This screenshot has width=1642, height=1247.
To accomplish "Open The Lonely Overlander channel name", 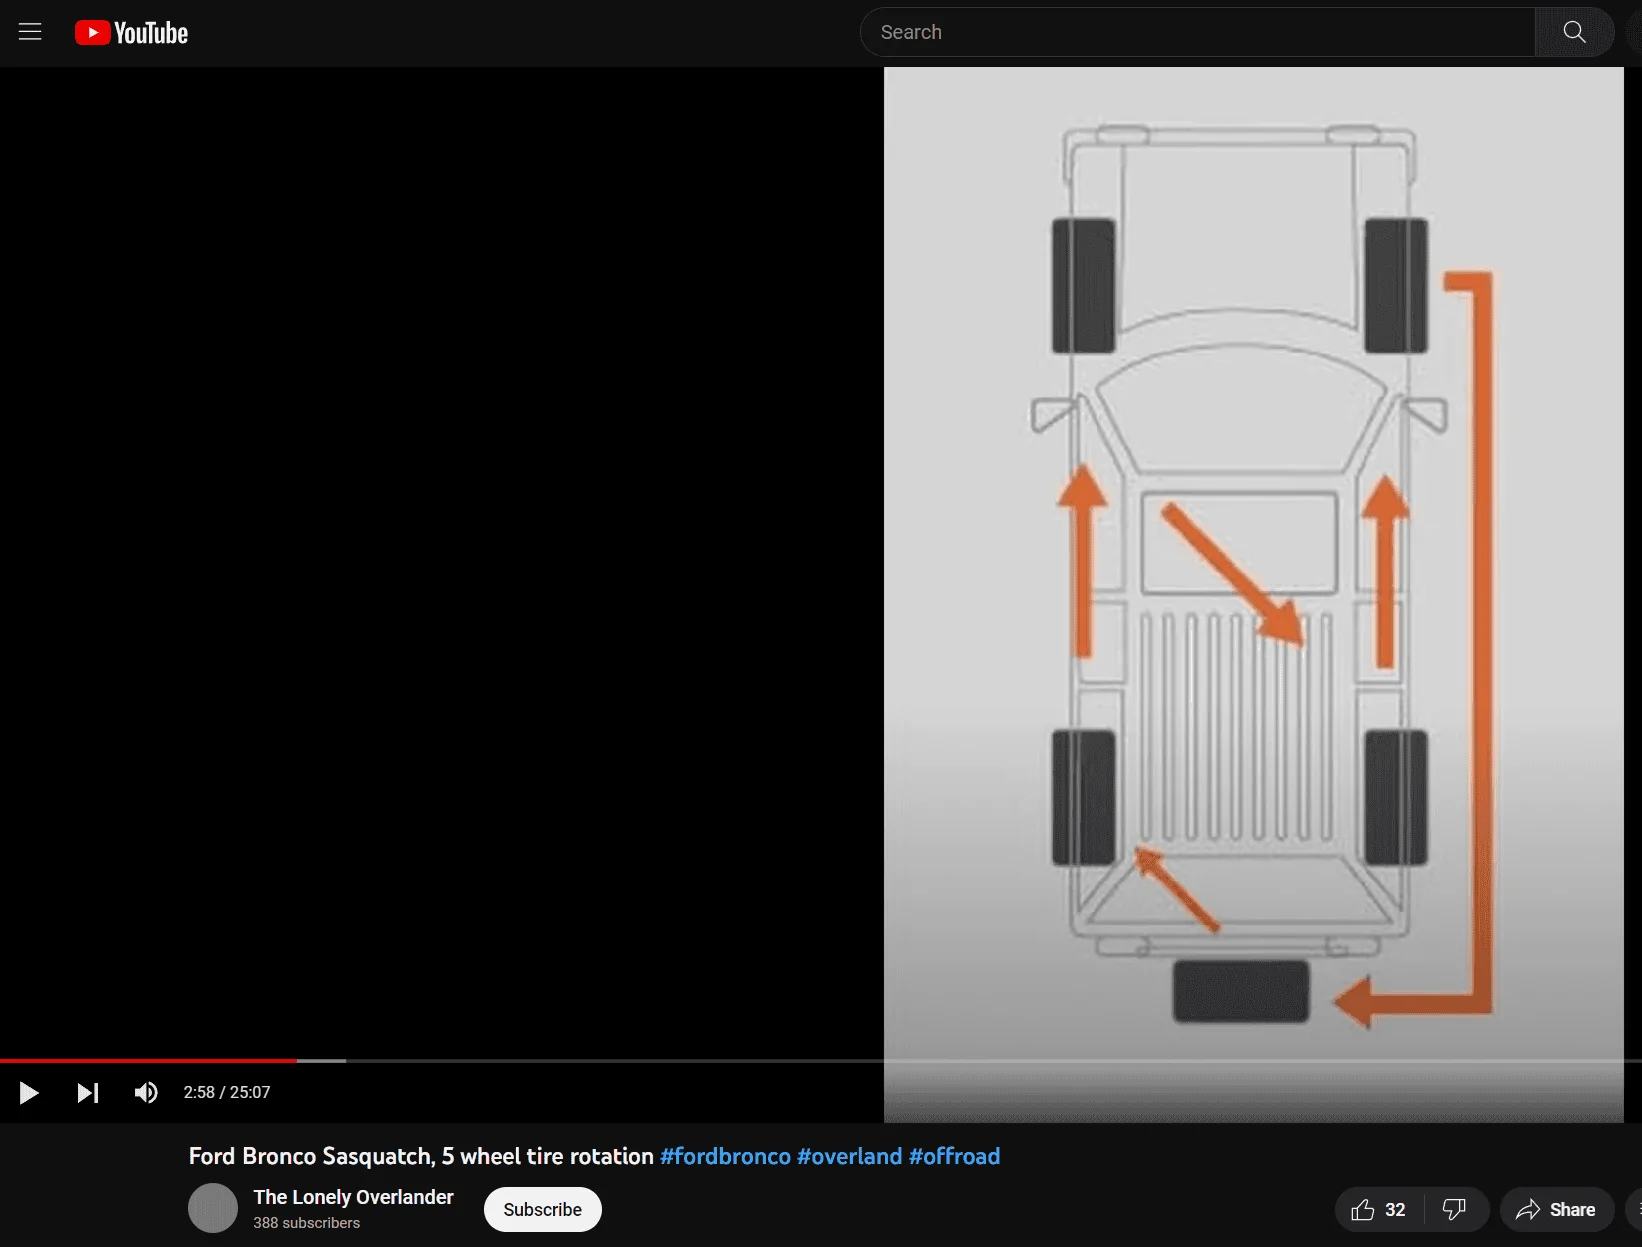I will (x=353, y=1197).
